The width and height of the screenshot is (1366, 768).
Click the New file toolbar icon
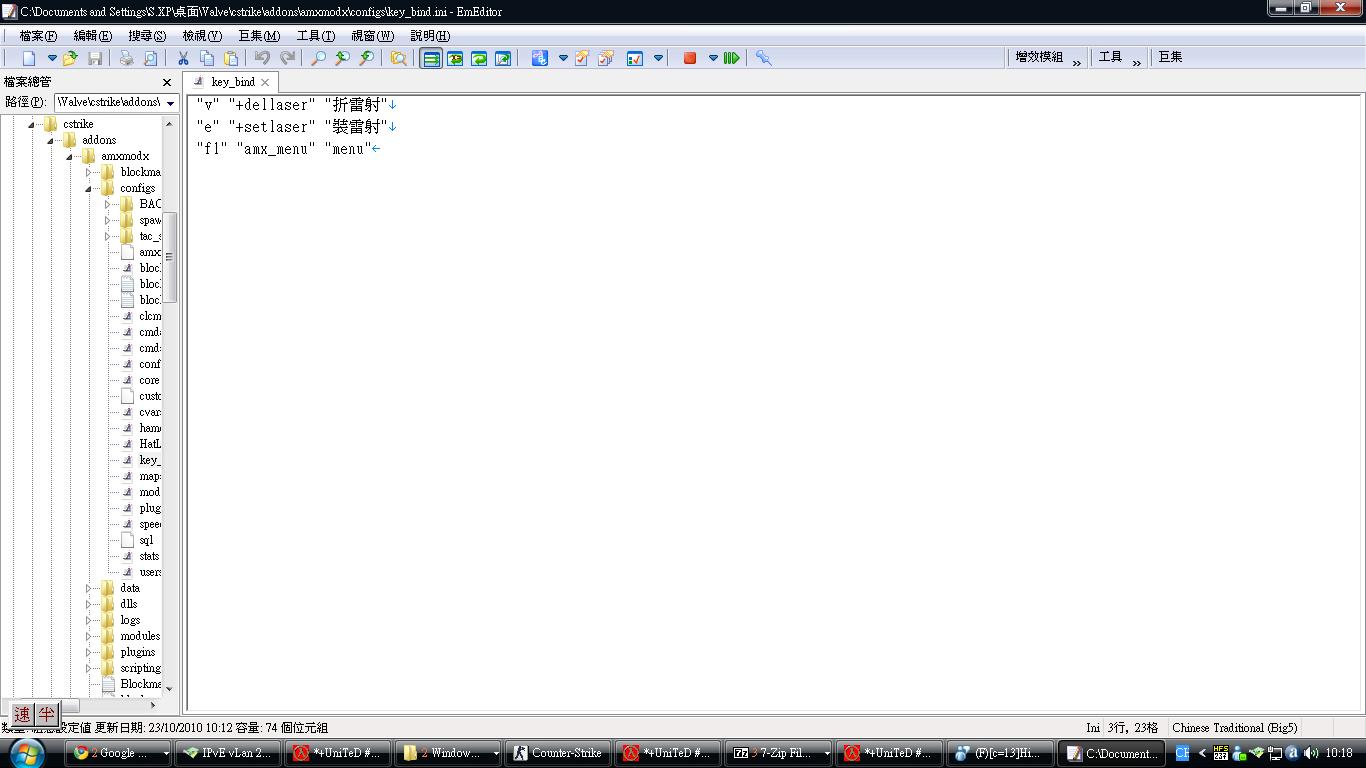click(29, 58)
